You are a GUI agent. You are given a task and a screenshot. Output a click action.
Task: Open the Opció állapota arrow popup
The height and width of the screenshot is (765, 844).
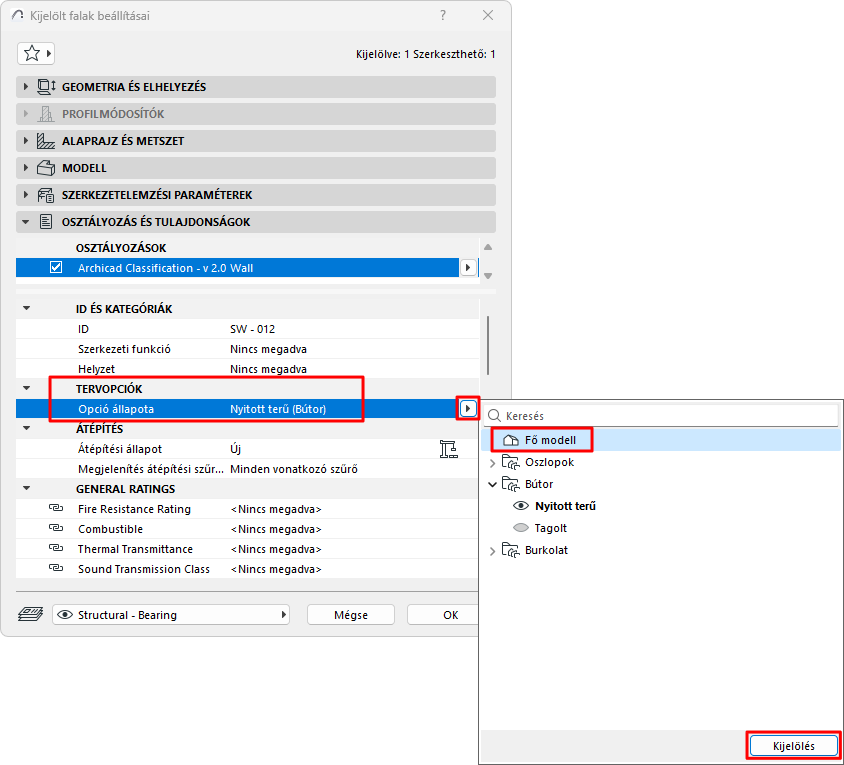(x=468, y=409)
